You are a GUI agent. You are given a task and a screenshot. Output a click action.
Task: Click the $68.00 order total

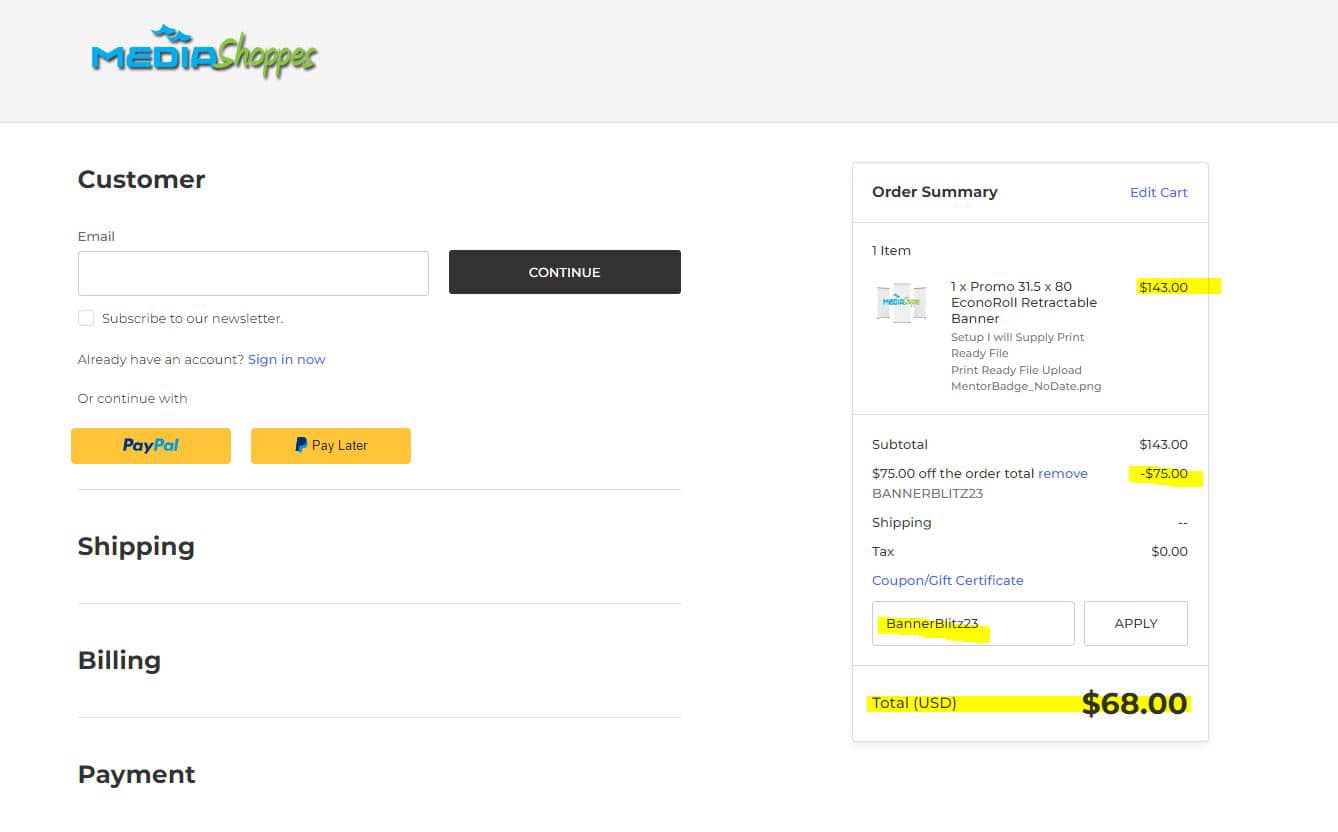click(1134, 704)
